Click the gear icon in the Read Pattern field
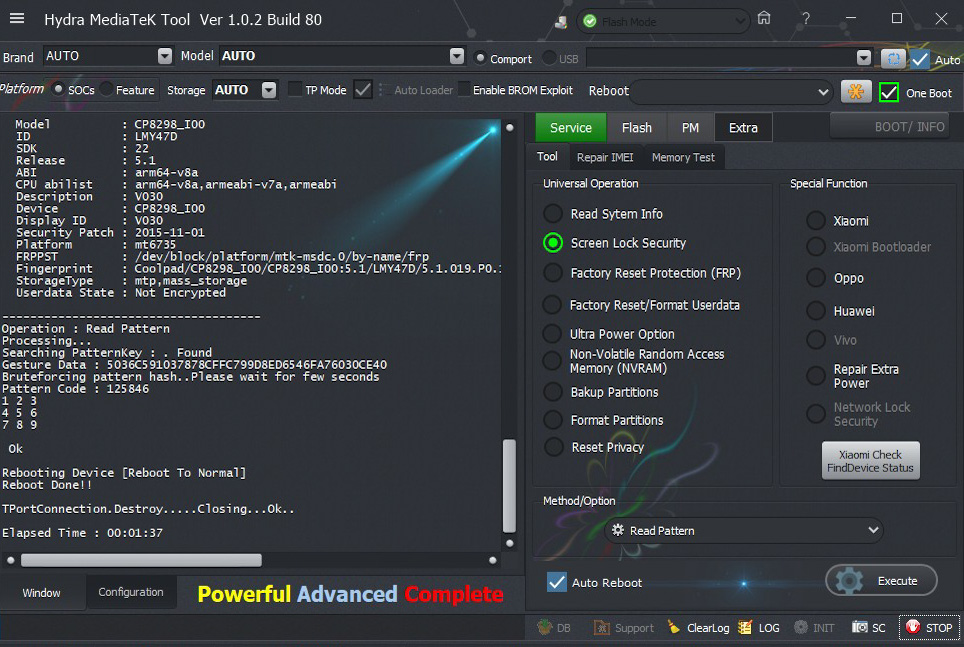 point(618,530)
